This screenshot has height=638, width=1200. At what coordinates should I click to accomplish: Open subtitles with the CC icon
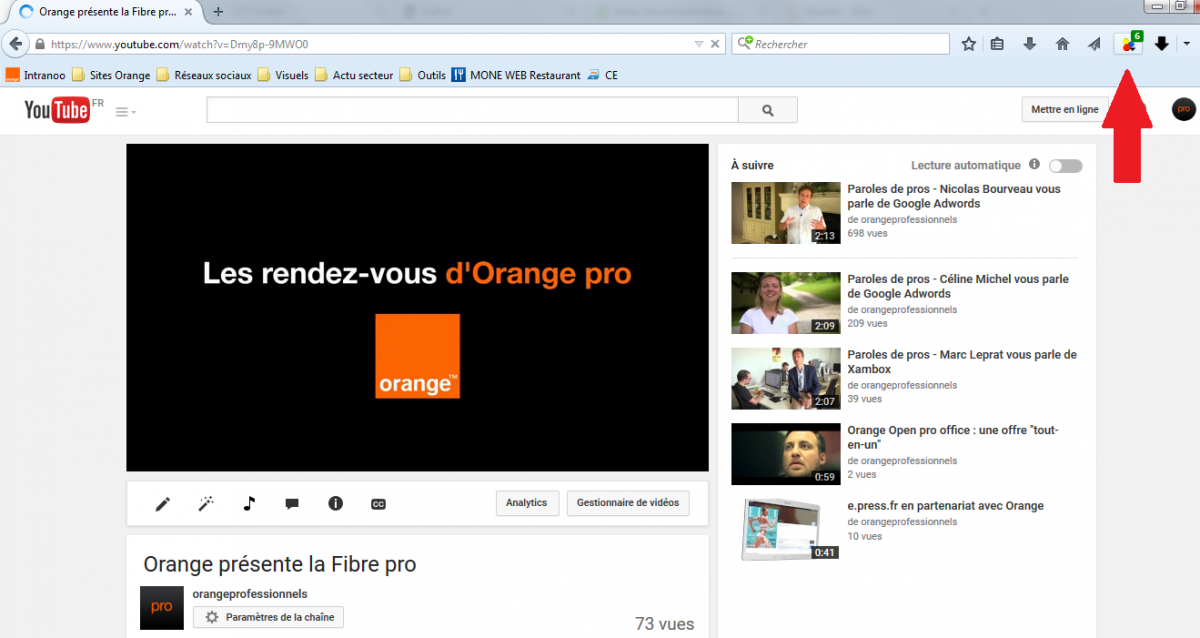point(378,504)
